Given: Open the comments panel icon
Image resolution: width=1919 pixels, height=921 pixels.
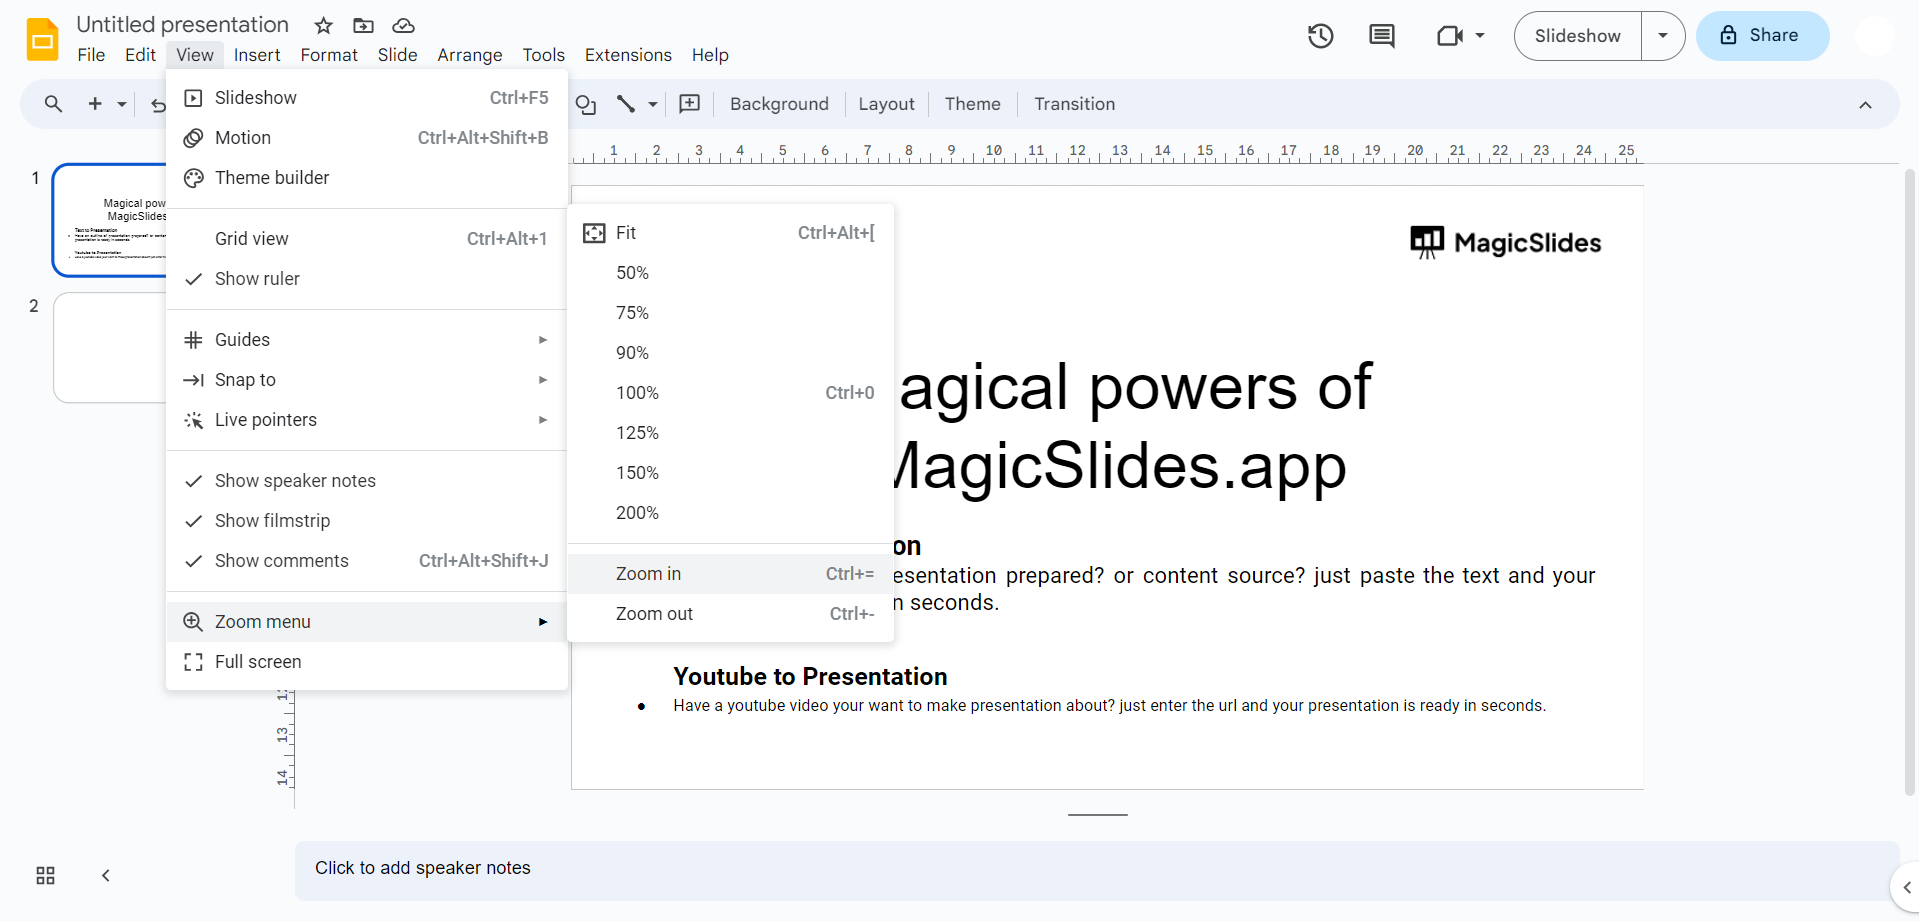Looking at the screenshot, I should coord(1381,36).
